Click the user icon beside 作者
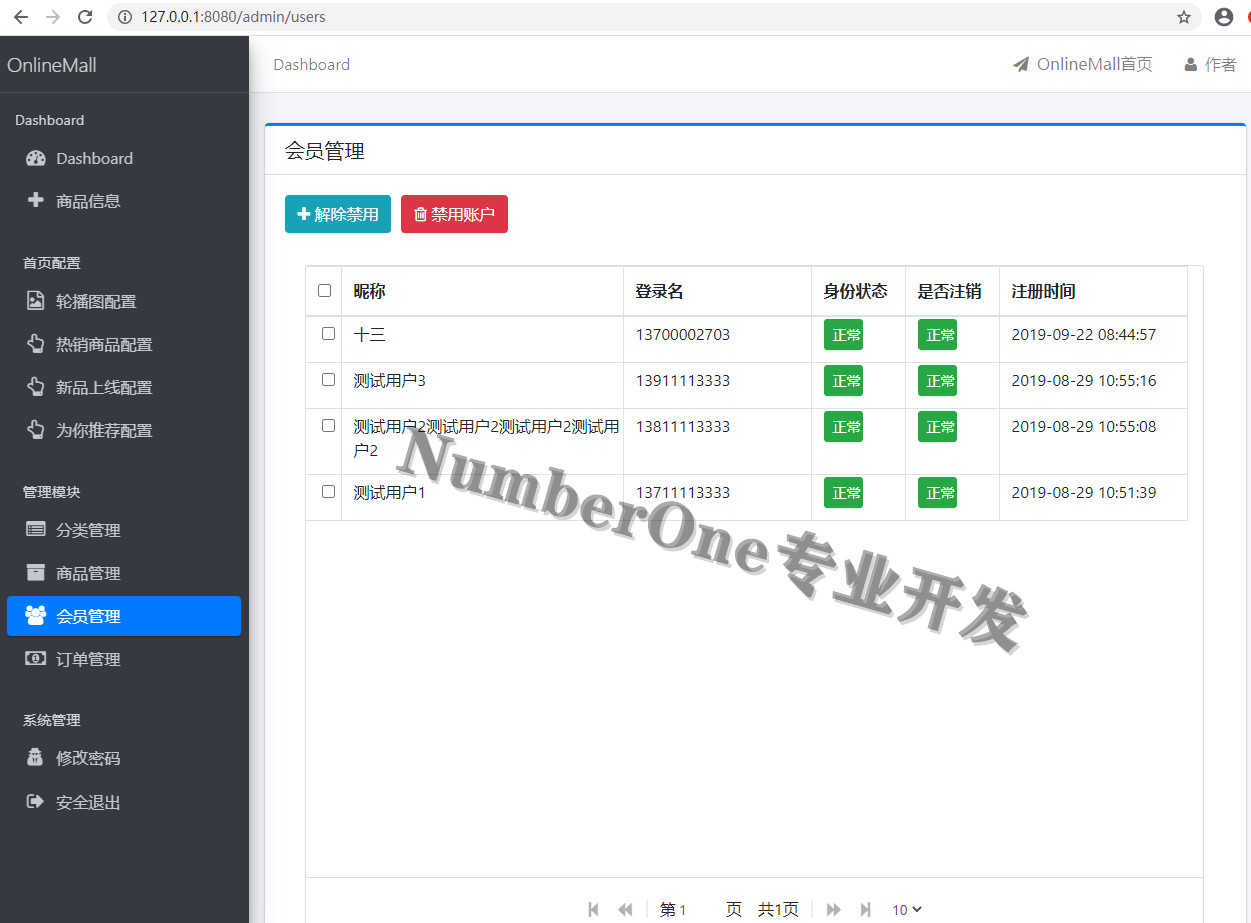Image resolution: width=1251 pixels, height=923 pixels. [x=1191, y=64]
